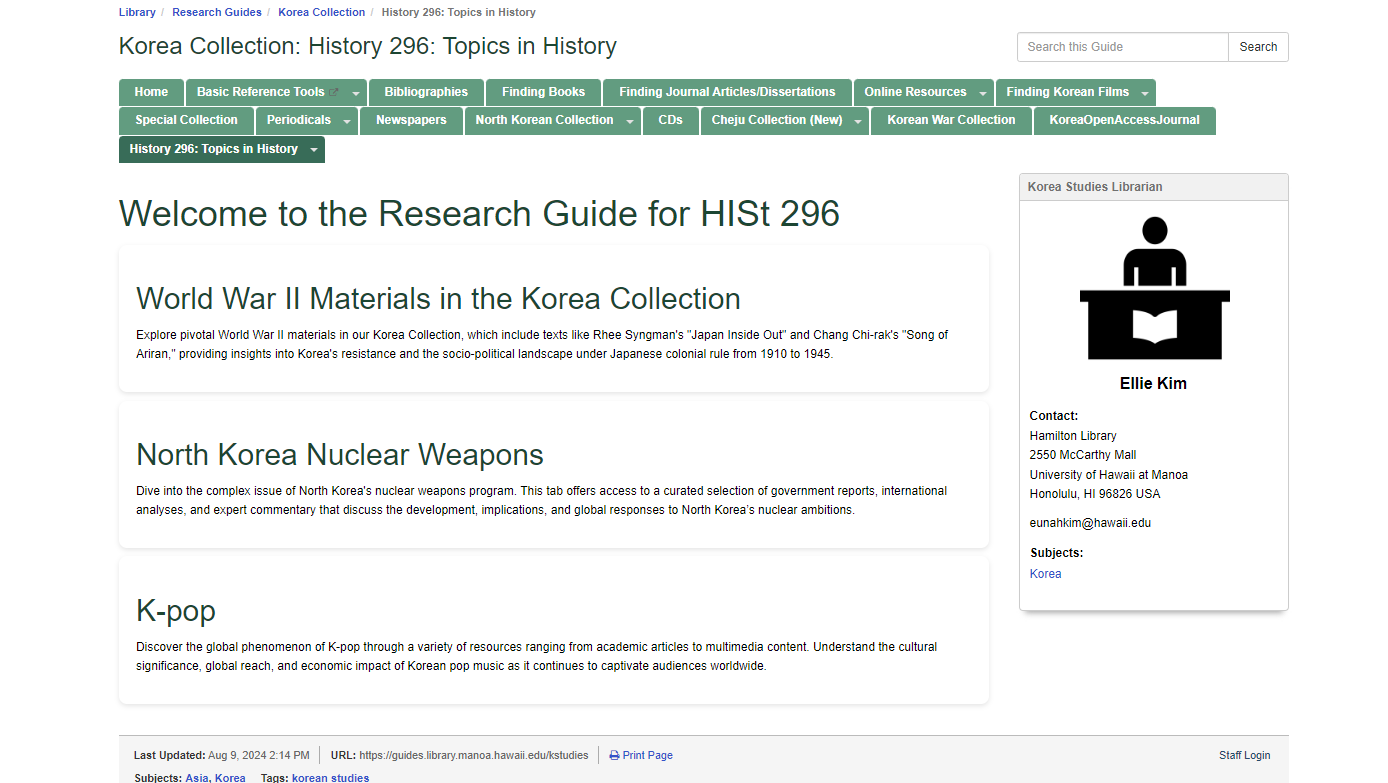The image size is (1388, 783).
Task: Open the Finding Books tab
Action: tap(543, 92)
